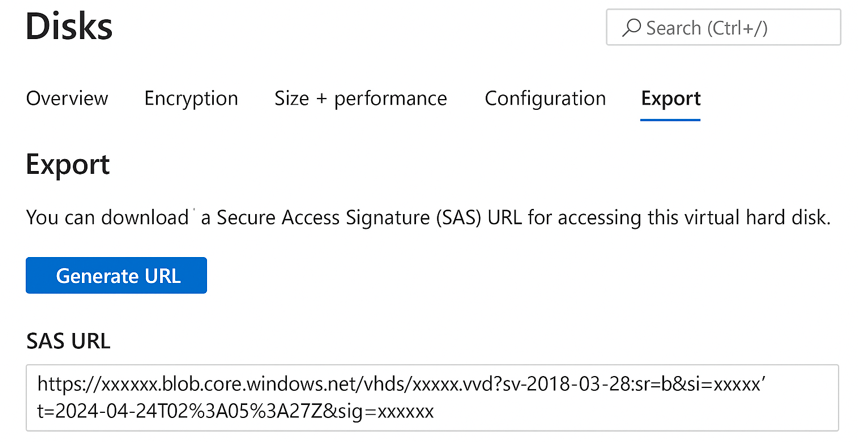858x442 pixels.
Task: Select the Size + performance tab
Action: pyautogui.click(x=360, y=98)
